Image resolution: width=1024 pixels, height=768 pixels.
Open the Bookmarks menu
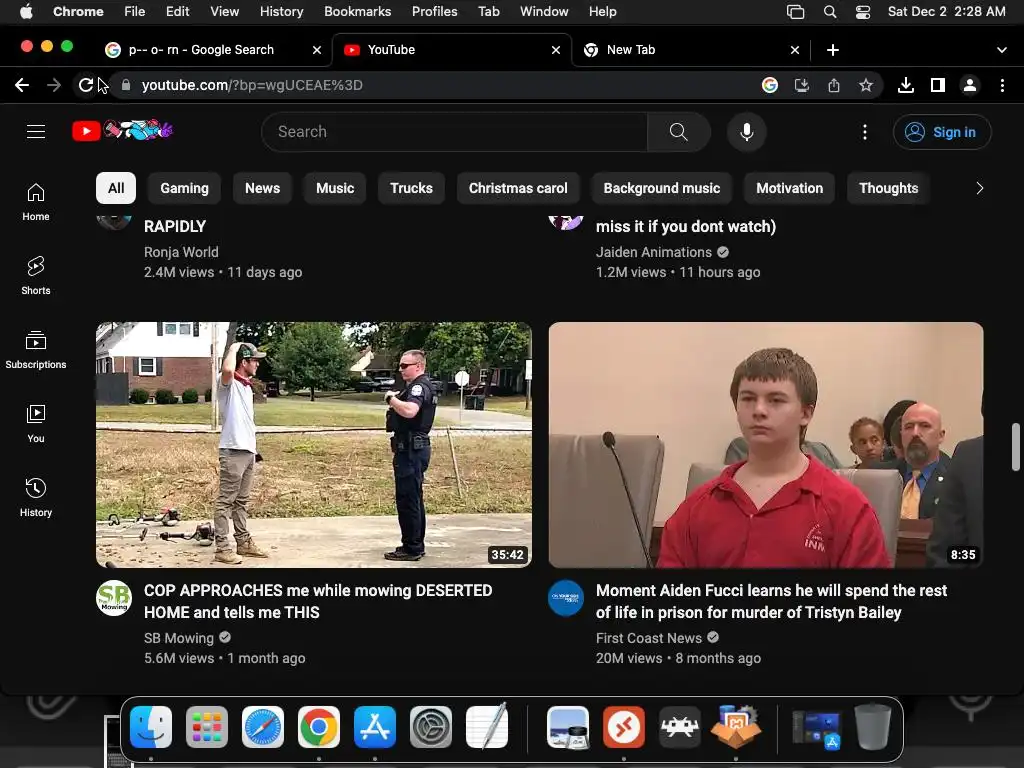pyautogui.click(x=357, y=12)
